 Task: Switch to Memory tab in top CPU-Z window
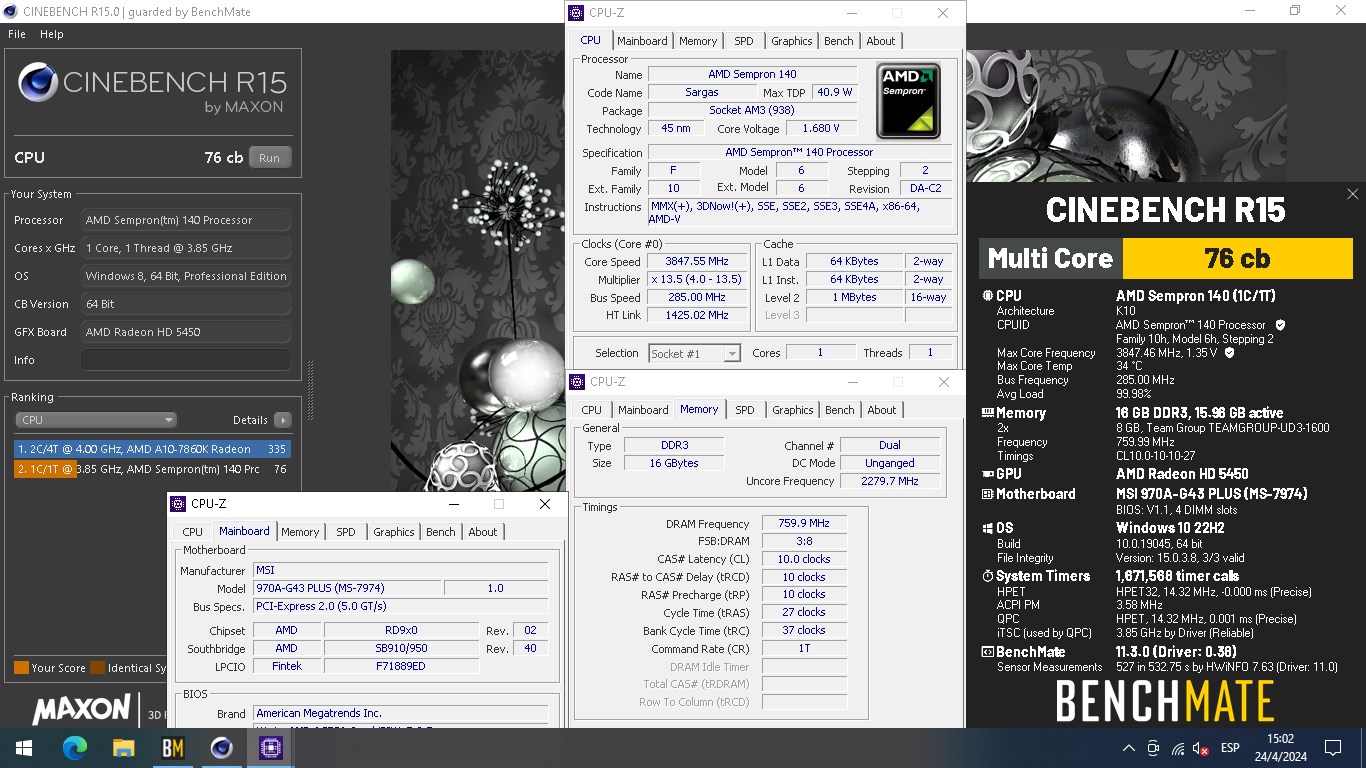(x=698, y=41)
